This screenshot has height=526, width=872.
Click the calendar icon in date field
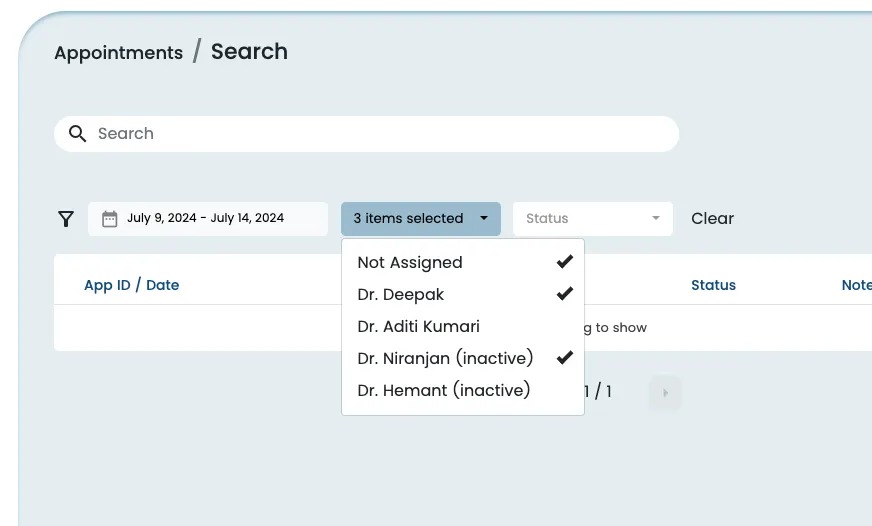click(x=110, y=219)
